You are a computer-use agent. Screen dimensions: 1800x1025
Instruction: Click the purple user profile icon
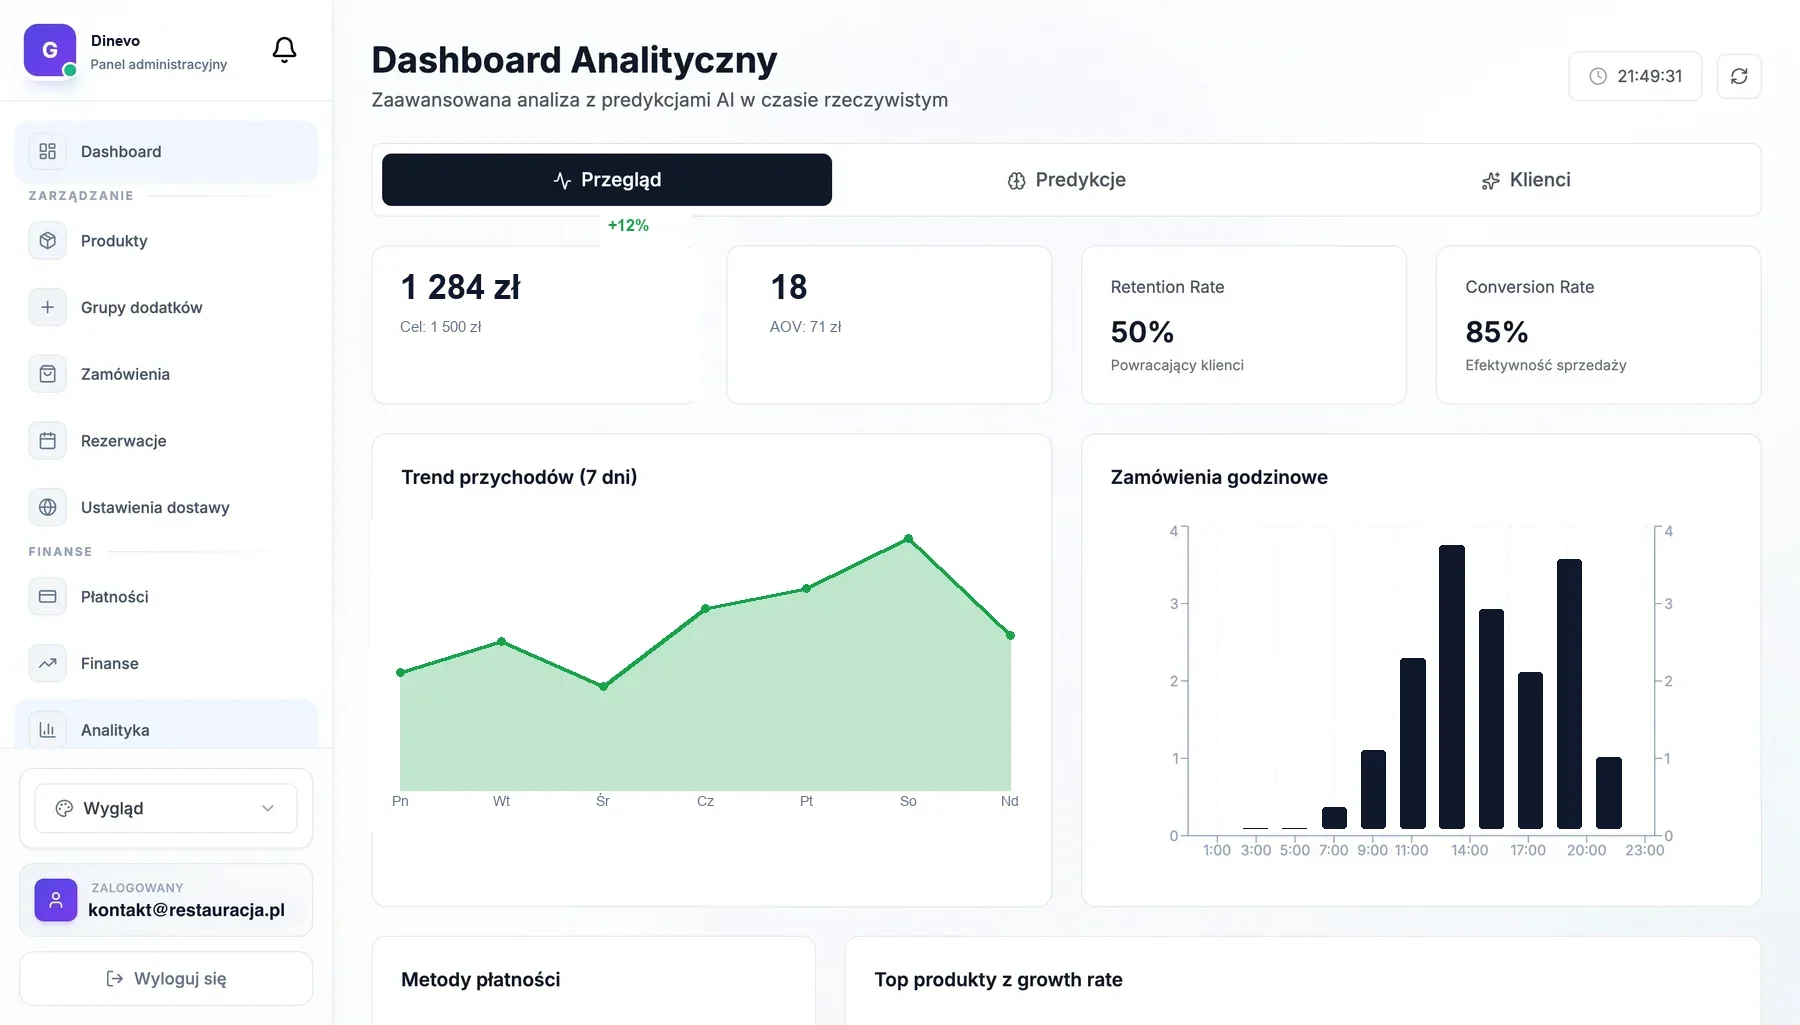(x=56, y=900)
